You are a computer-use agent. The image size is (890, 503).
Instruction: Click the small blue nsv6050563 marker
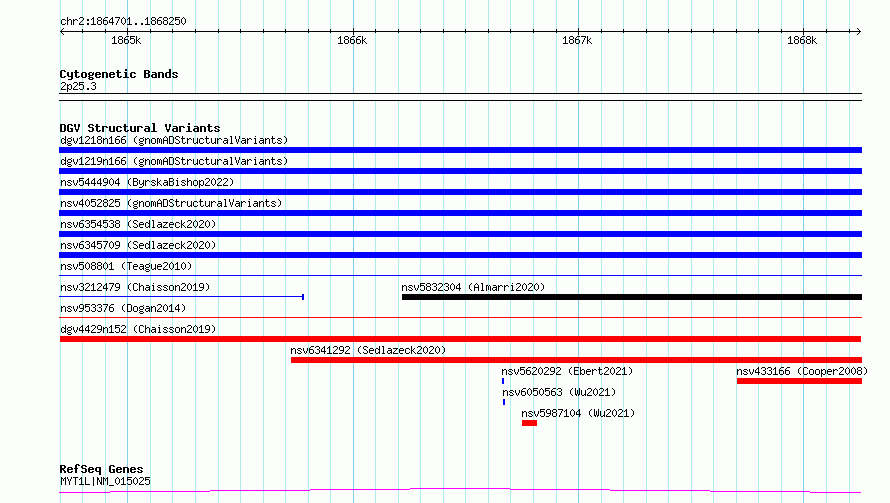click(x=504, y=402)
